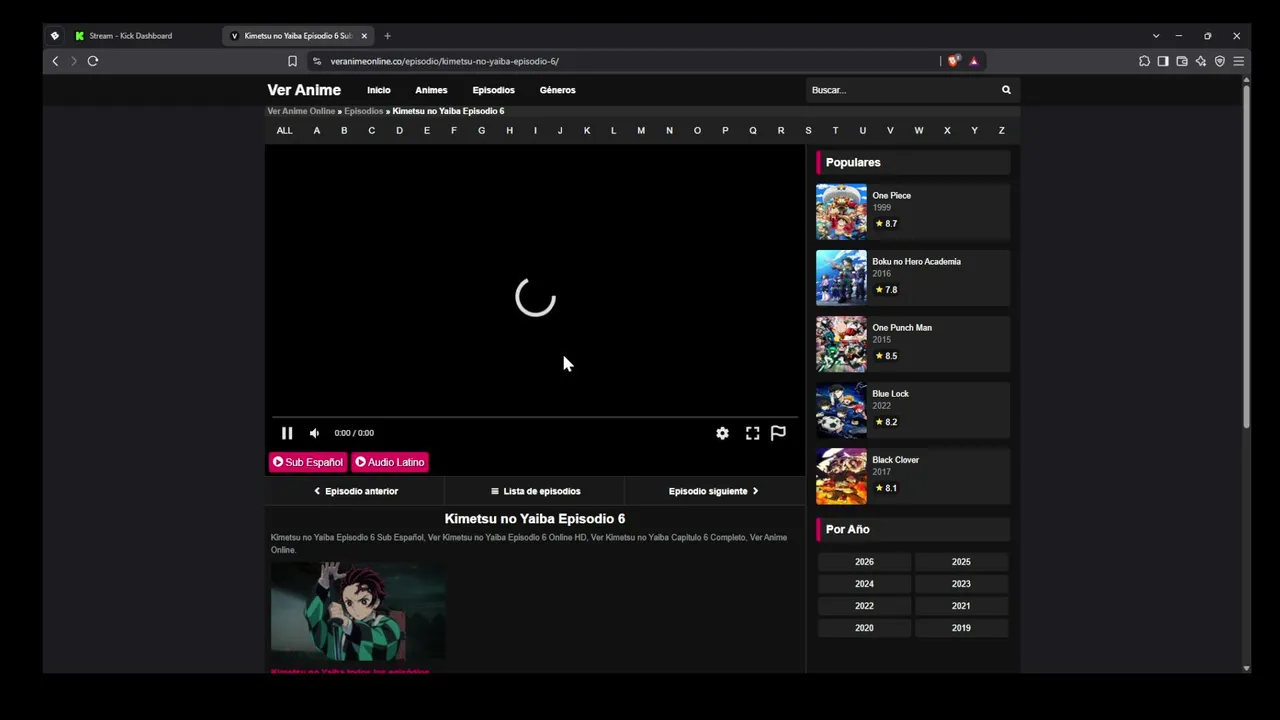Click the address bar URL

444,61
